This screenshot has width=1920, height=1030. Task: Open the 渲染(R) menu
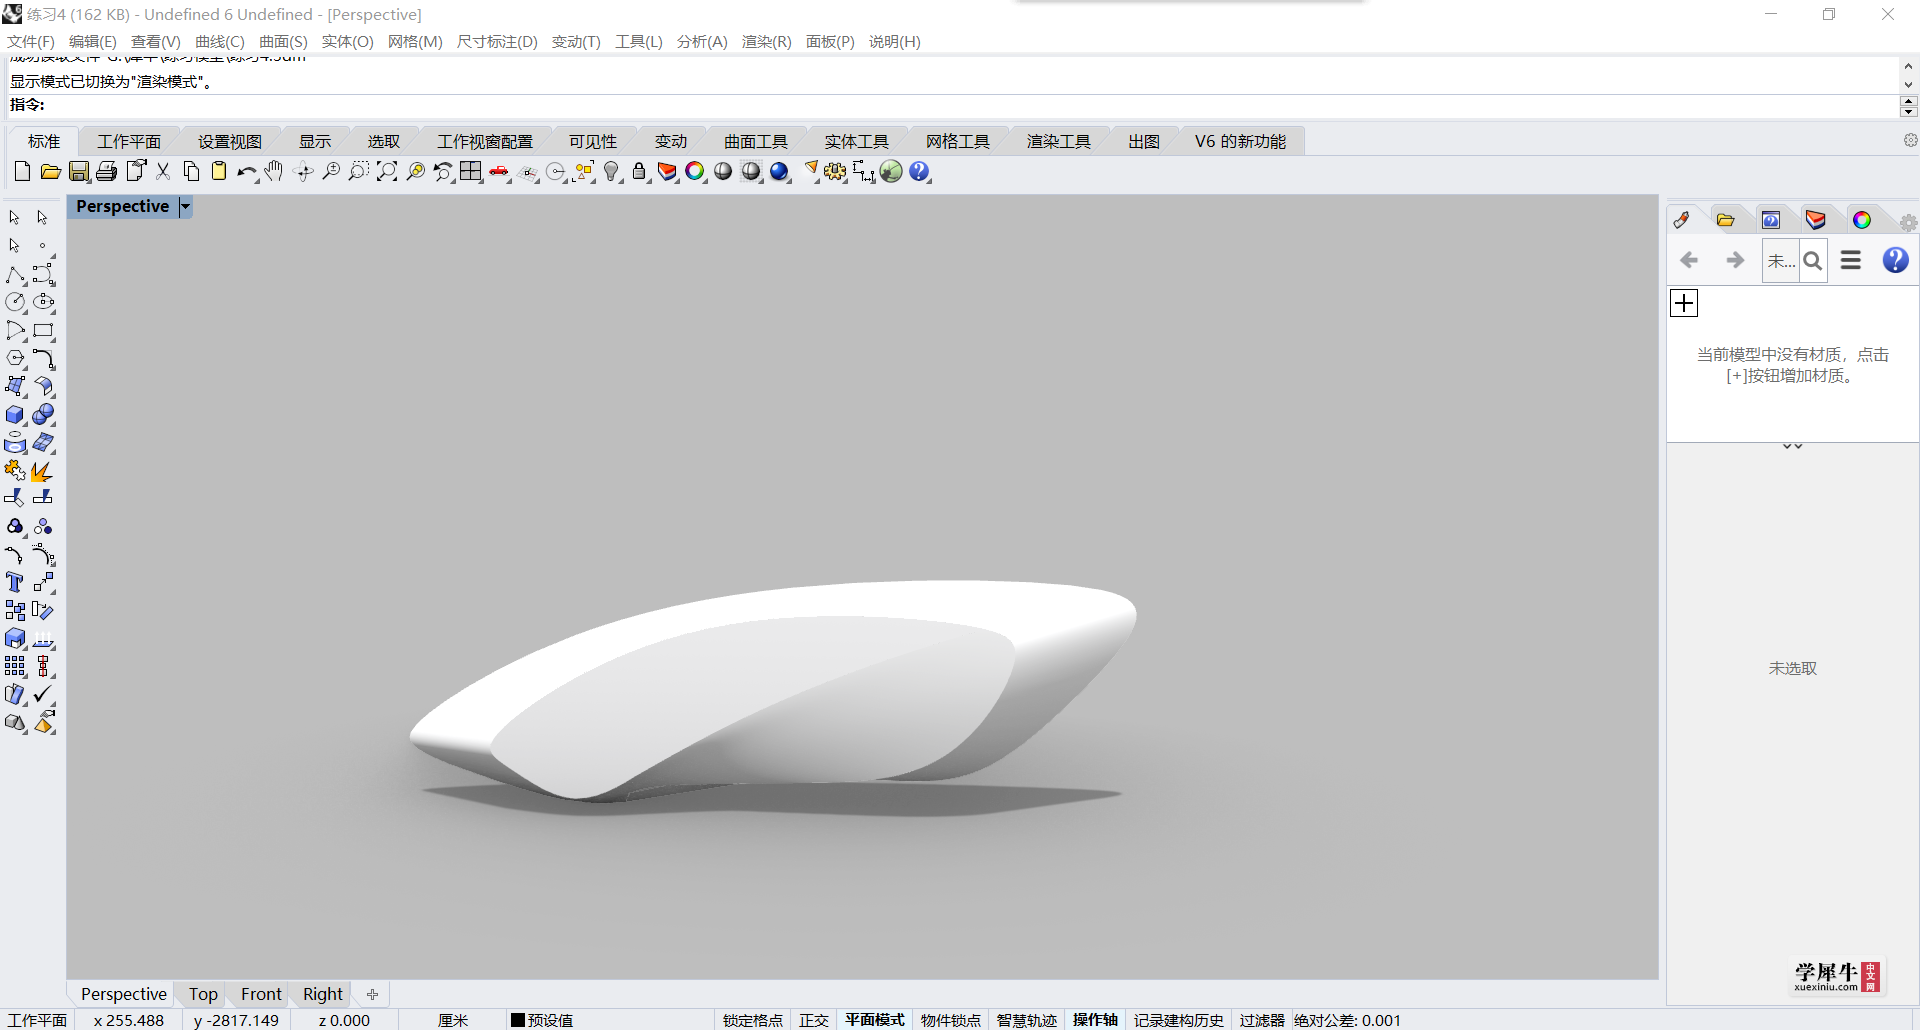click(x=766, y=41)
